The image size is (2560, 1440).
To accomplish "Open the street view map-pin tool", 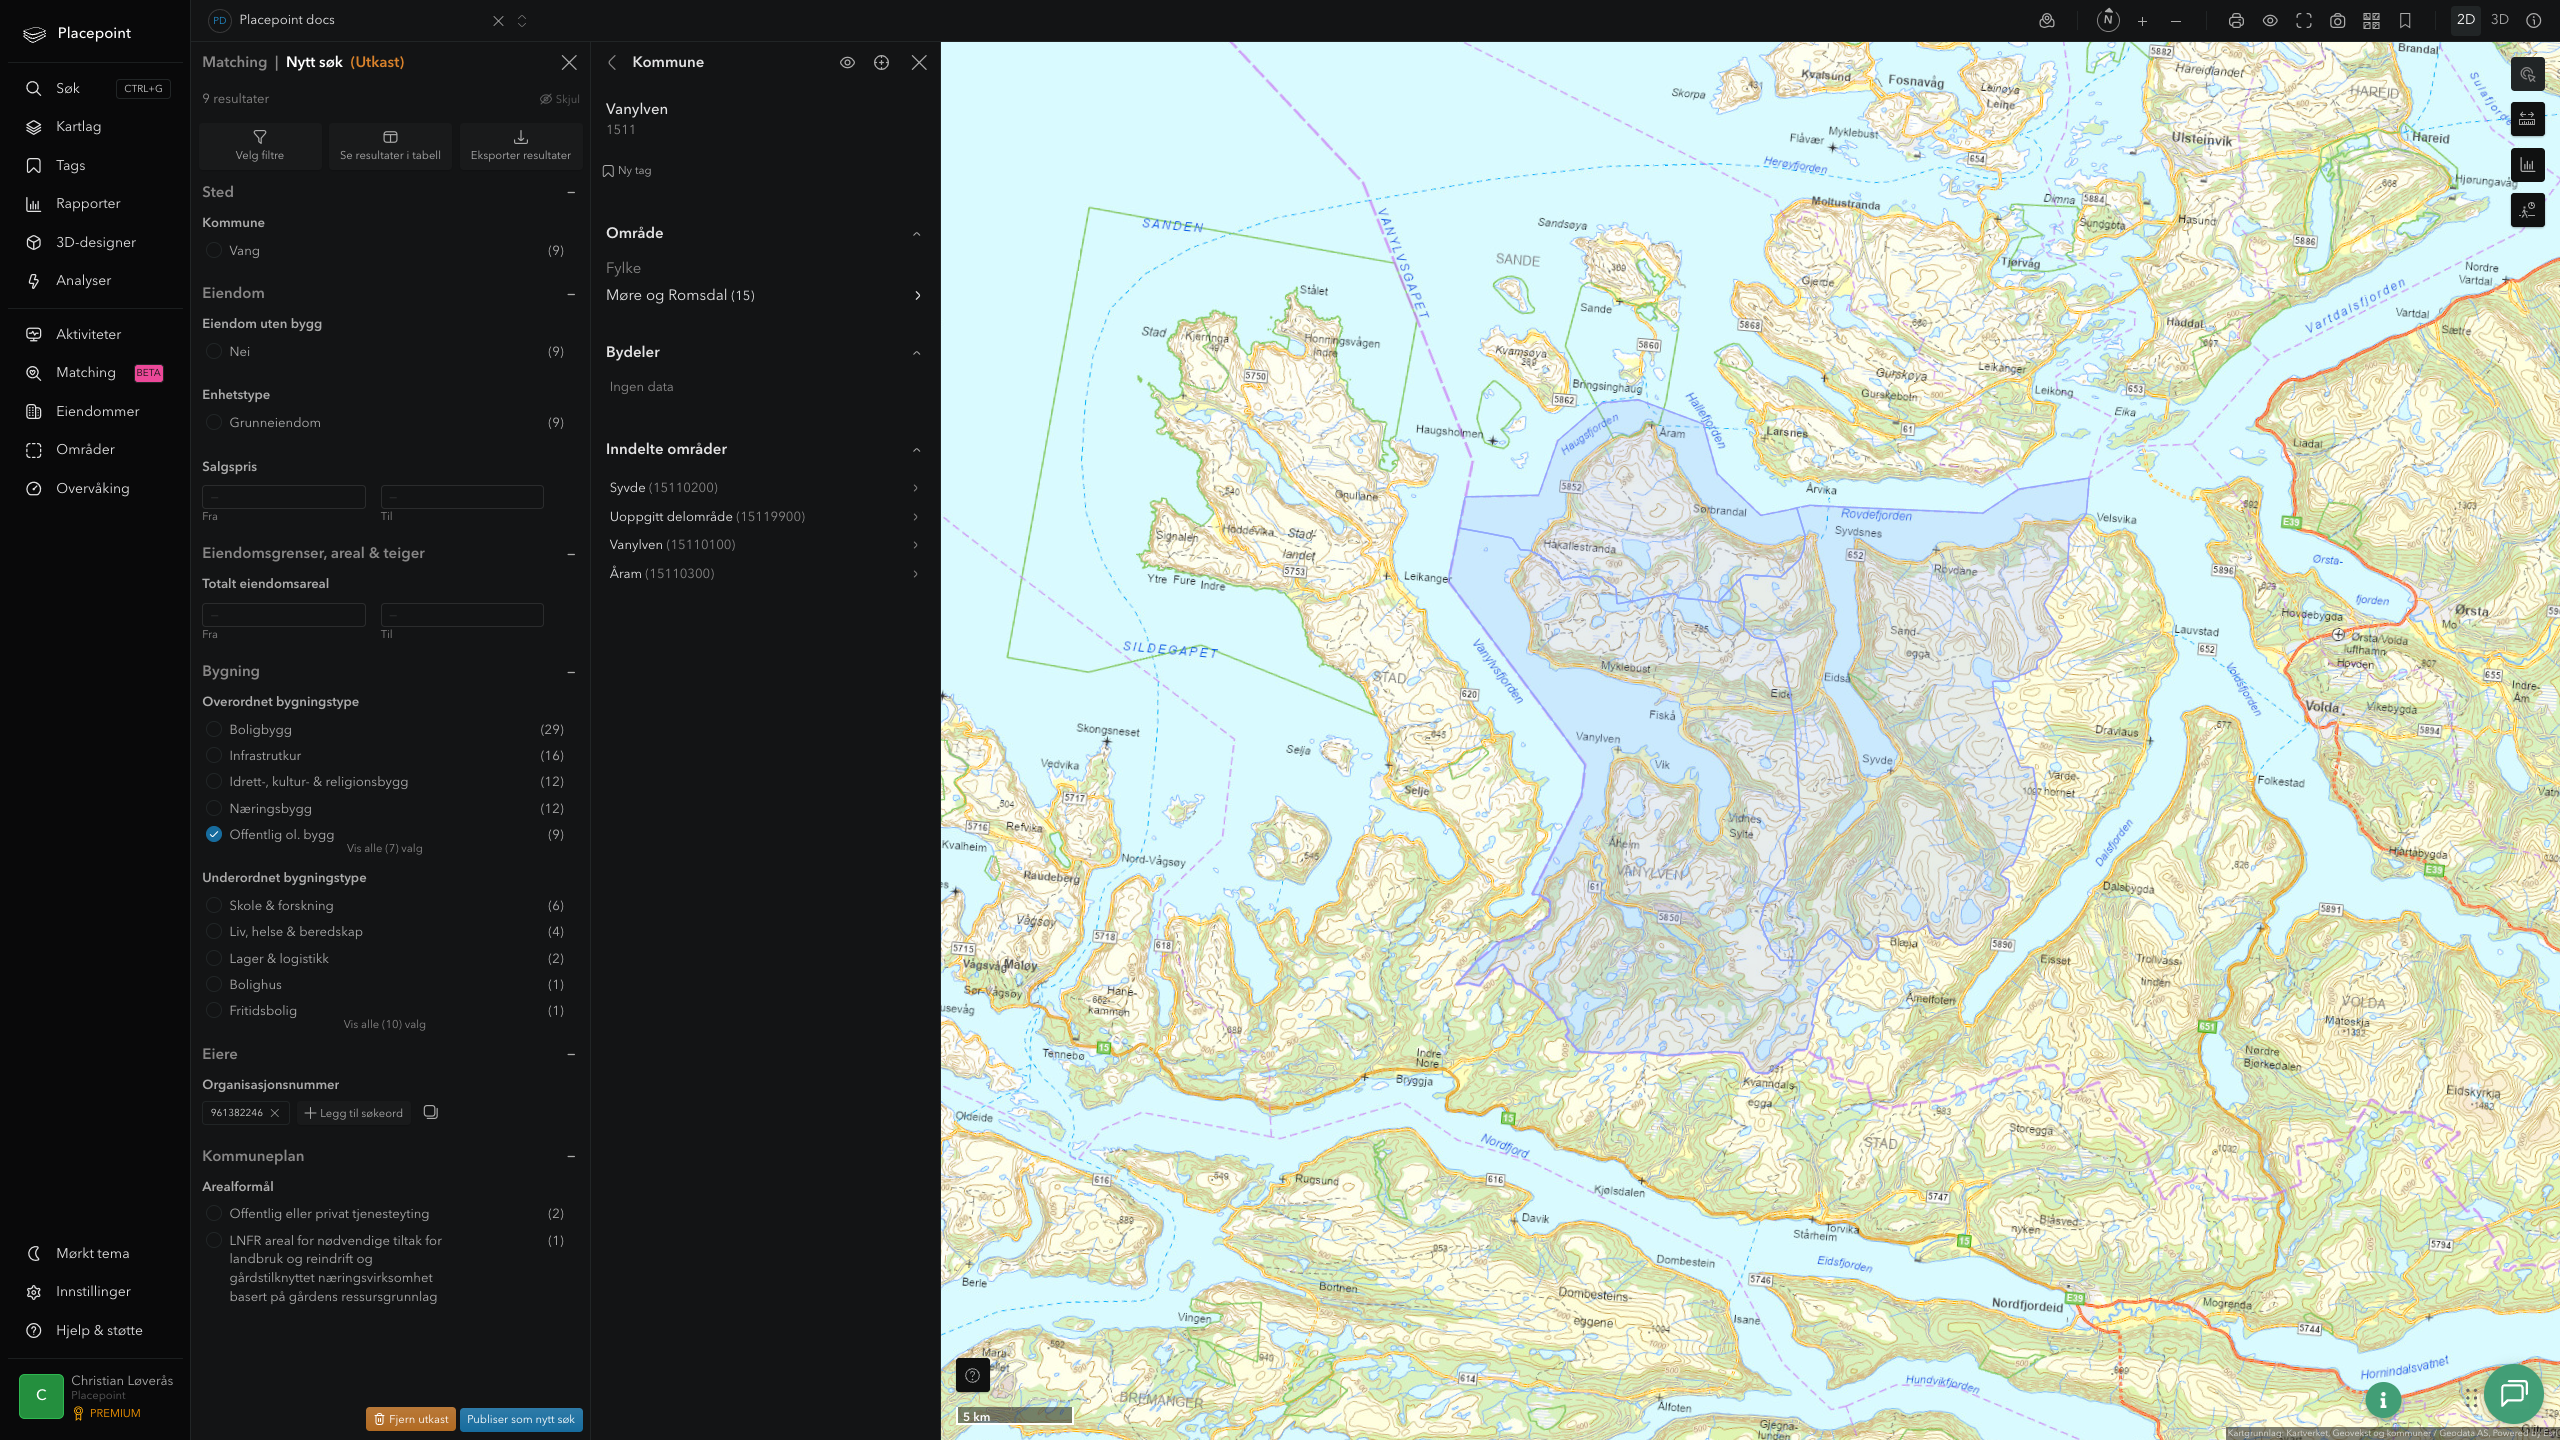I will tap(2047, 20).
